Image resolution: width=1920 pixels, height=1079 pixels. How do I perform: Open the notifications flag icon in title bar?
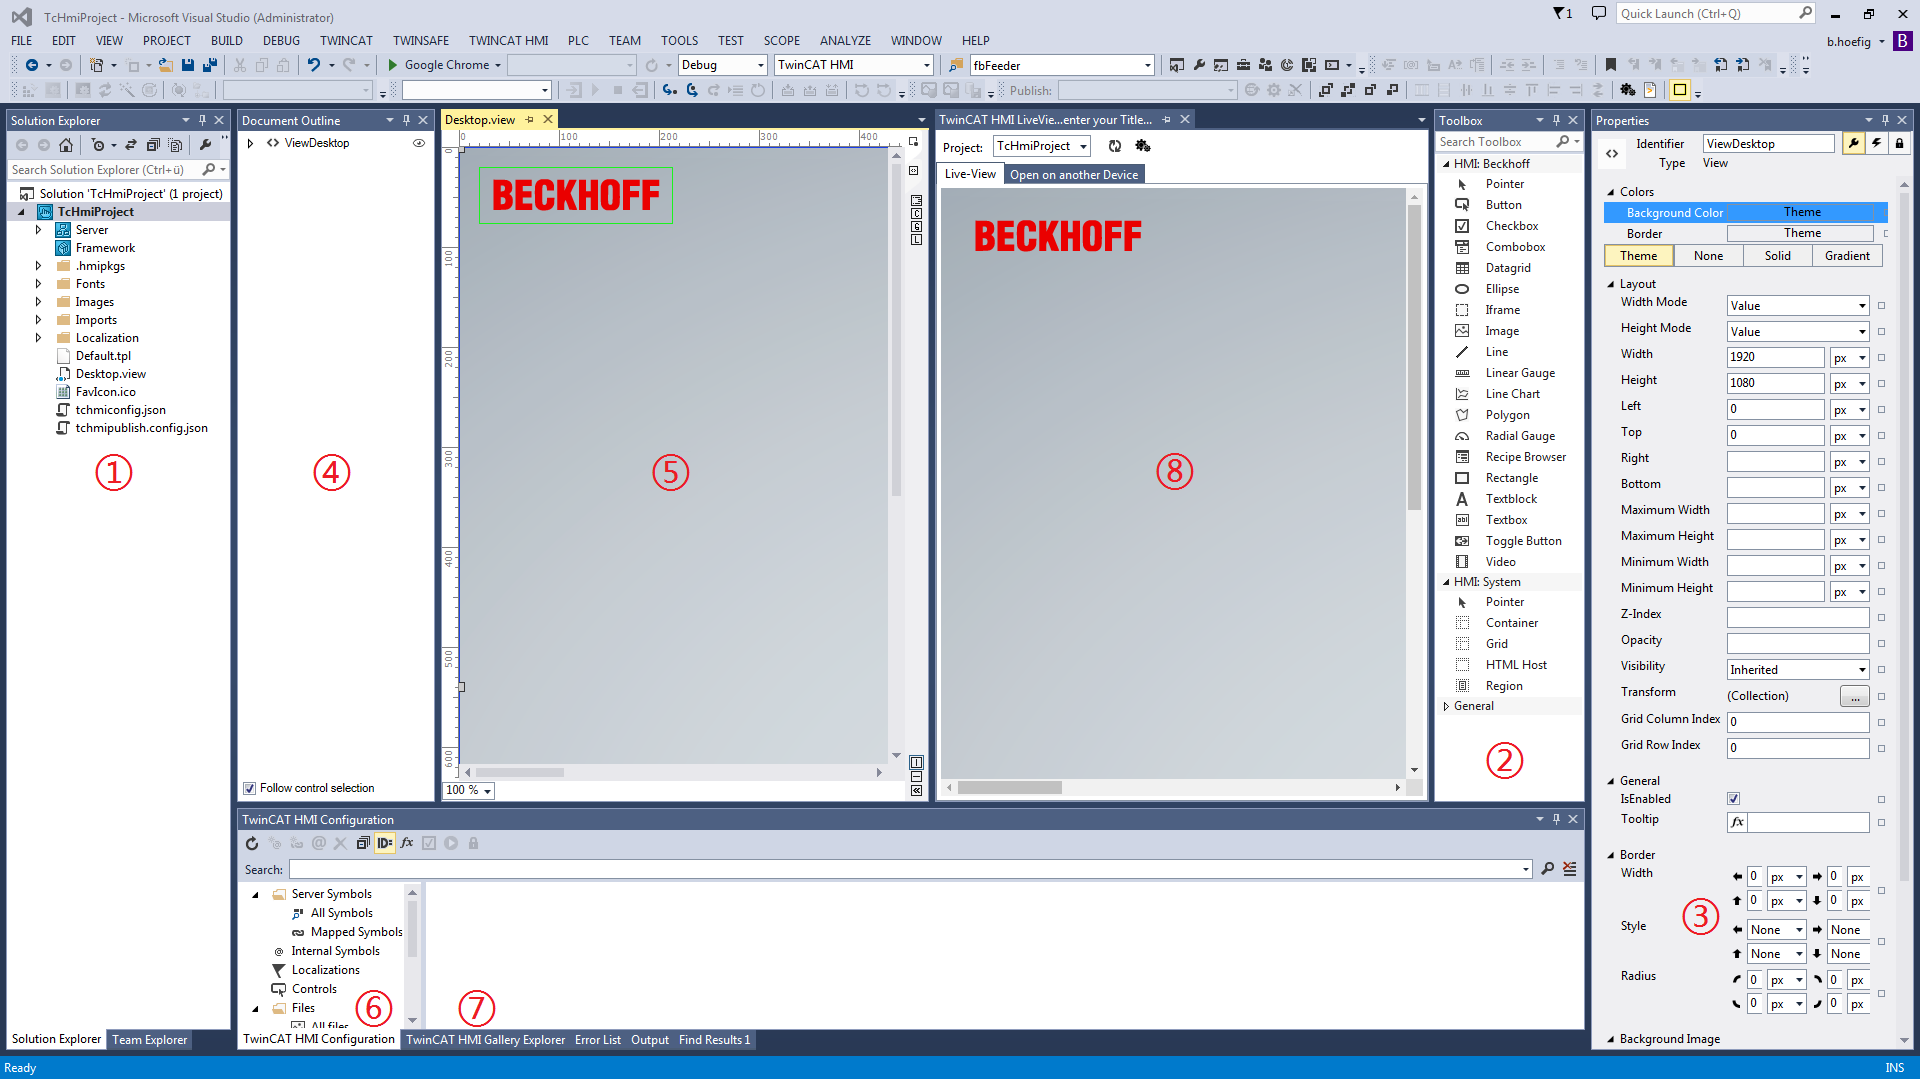click(1562, 14)
